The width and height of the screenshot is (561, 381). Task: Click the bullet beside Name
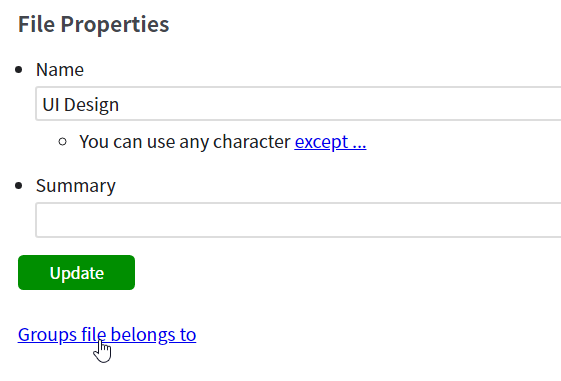19,70
